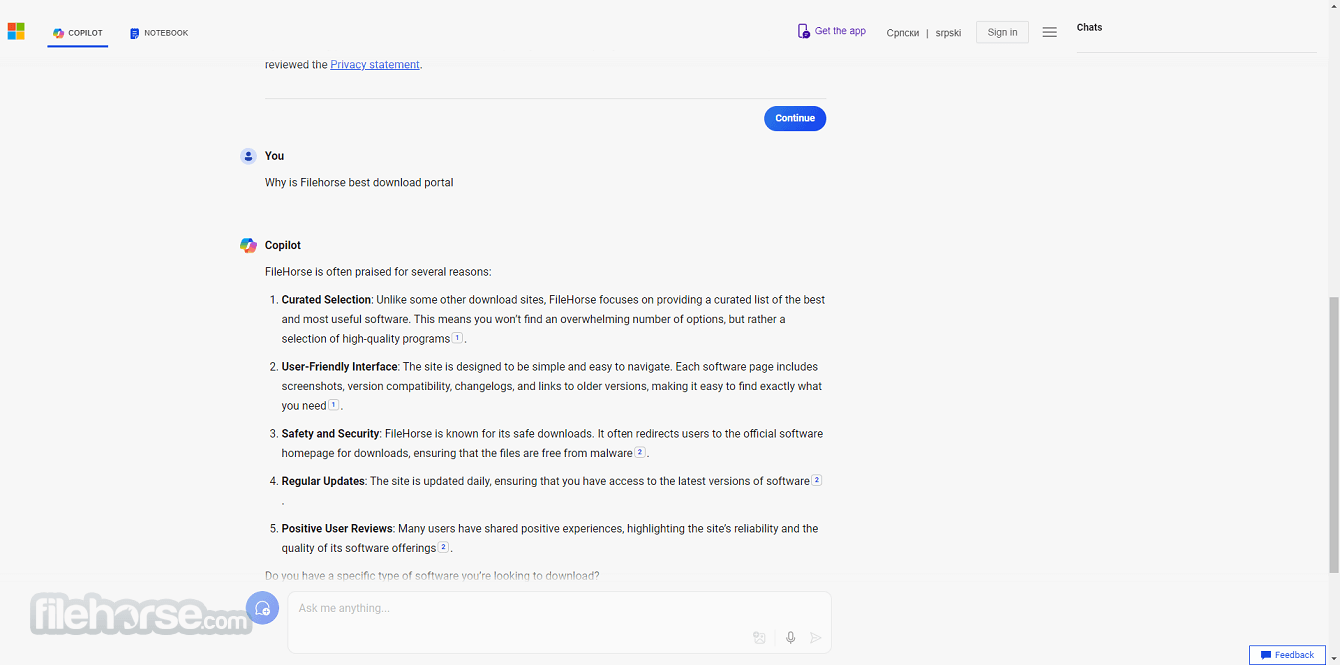Open citation 1 after User-Friendly Interface
The image size is (1340, 665).
coord(334,404)
